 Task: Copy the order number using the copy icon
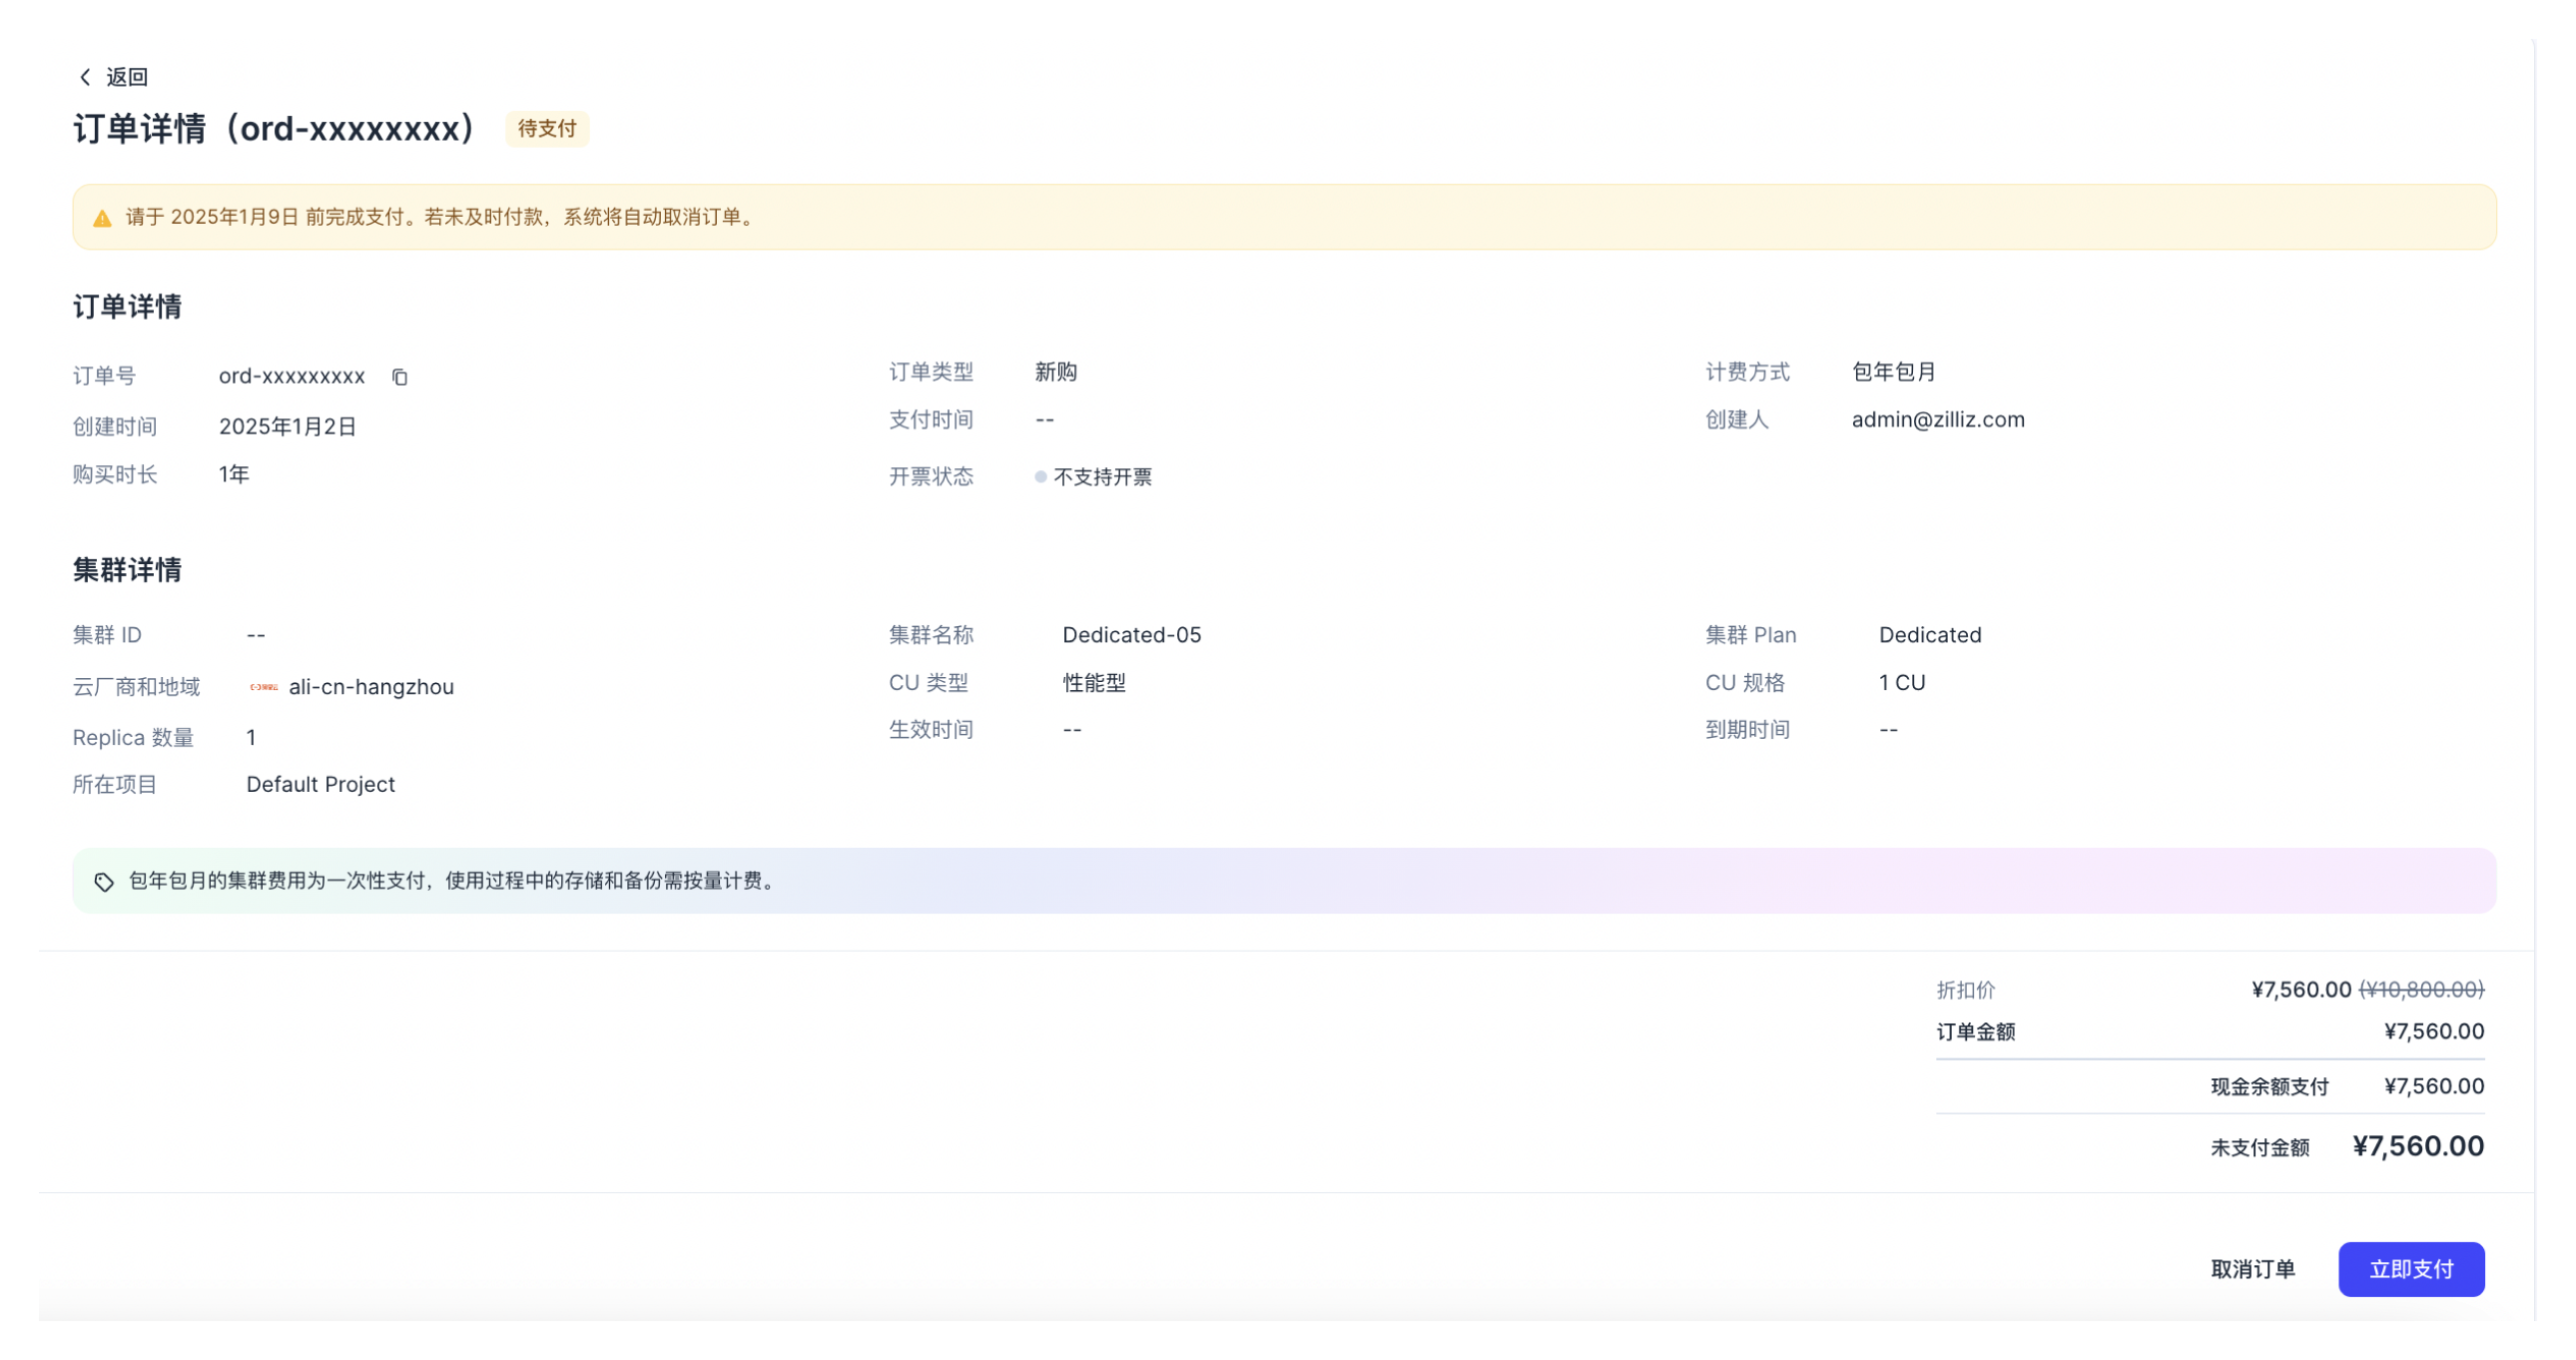399,378
